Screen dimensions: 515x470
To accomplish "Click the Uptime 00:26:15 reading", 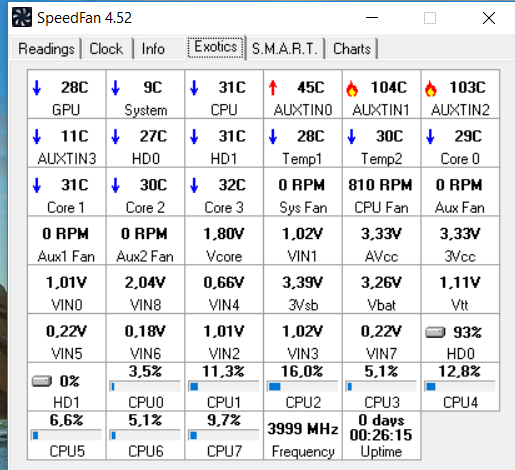I will coord(381,435).
